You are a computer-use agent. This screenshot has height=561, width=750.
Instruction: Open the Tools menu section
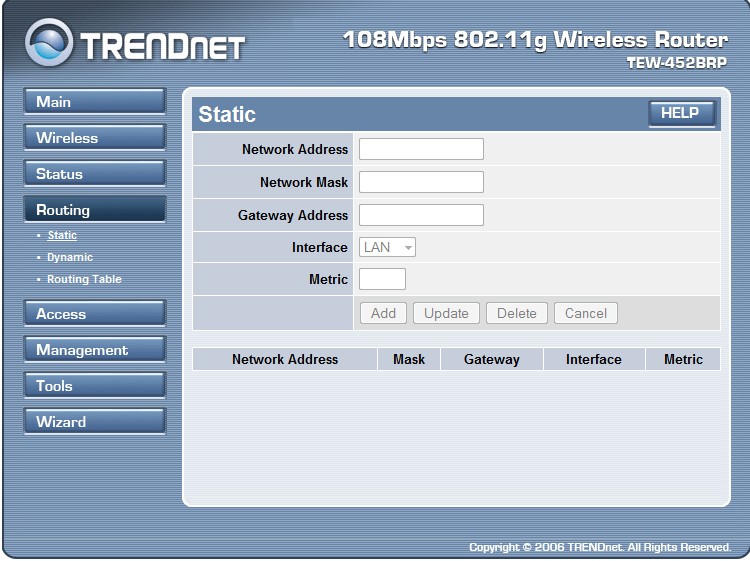click(95, 385)
